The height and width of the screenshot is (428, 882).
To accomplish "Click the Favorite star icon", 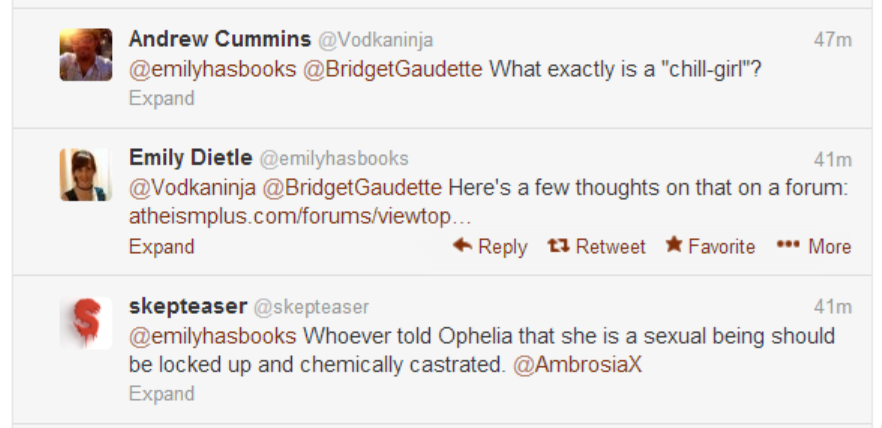I will click(674, 245).
